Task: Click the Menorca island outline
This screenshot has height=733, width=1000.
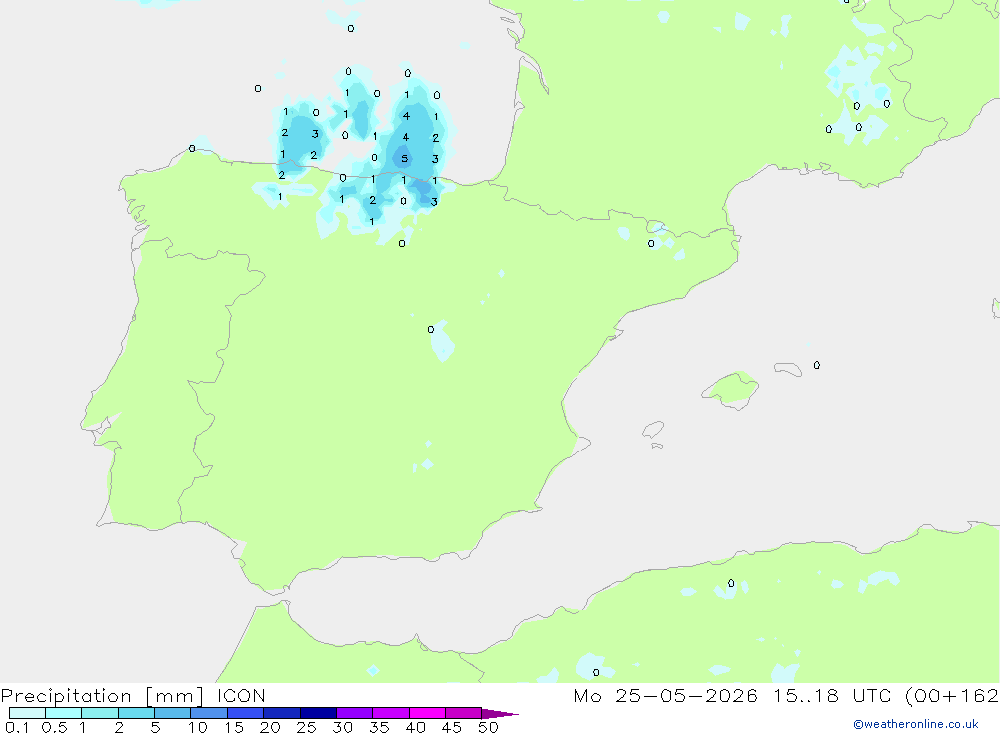Action: [x=788, y=369]
